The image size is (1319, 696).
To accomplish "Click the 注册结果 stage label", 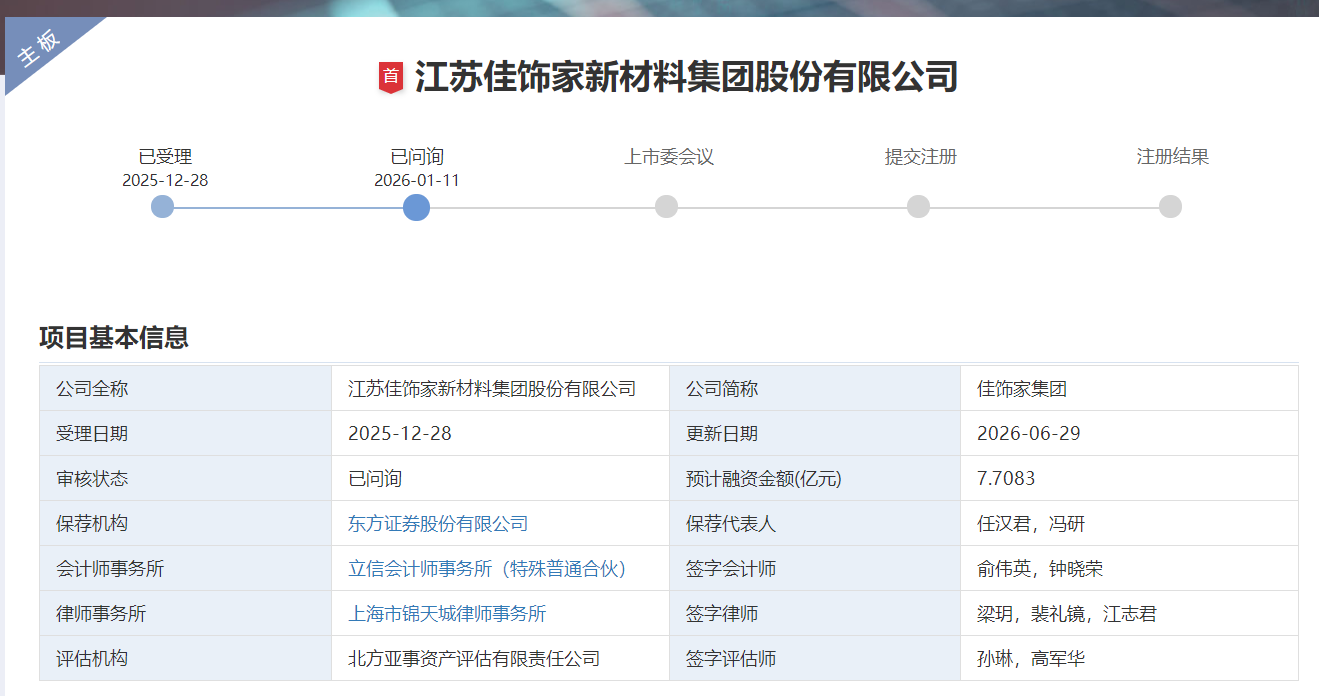I will (1173, 157).
